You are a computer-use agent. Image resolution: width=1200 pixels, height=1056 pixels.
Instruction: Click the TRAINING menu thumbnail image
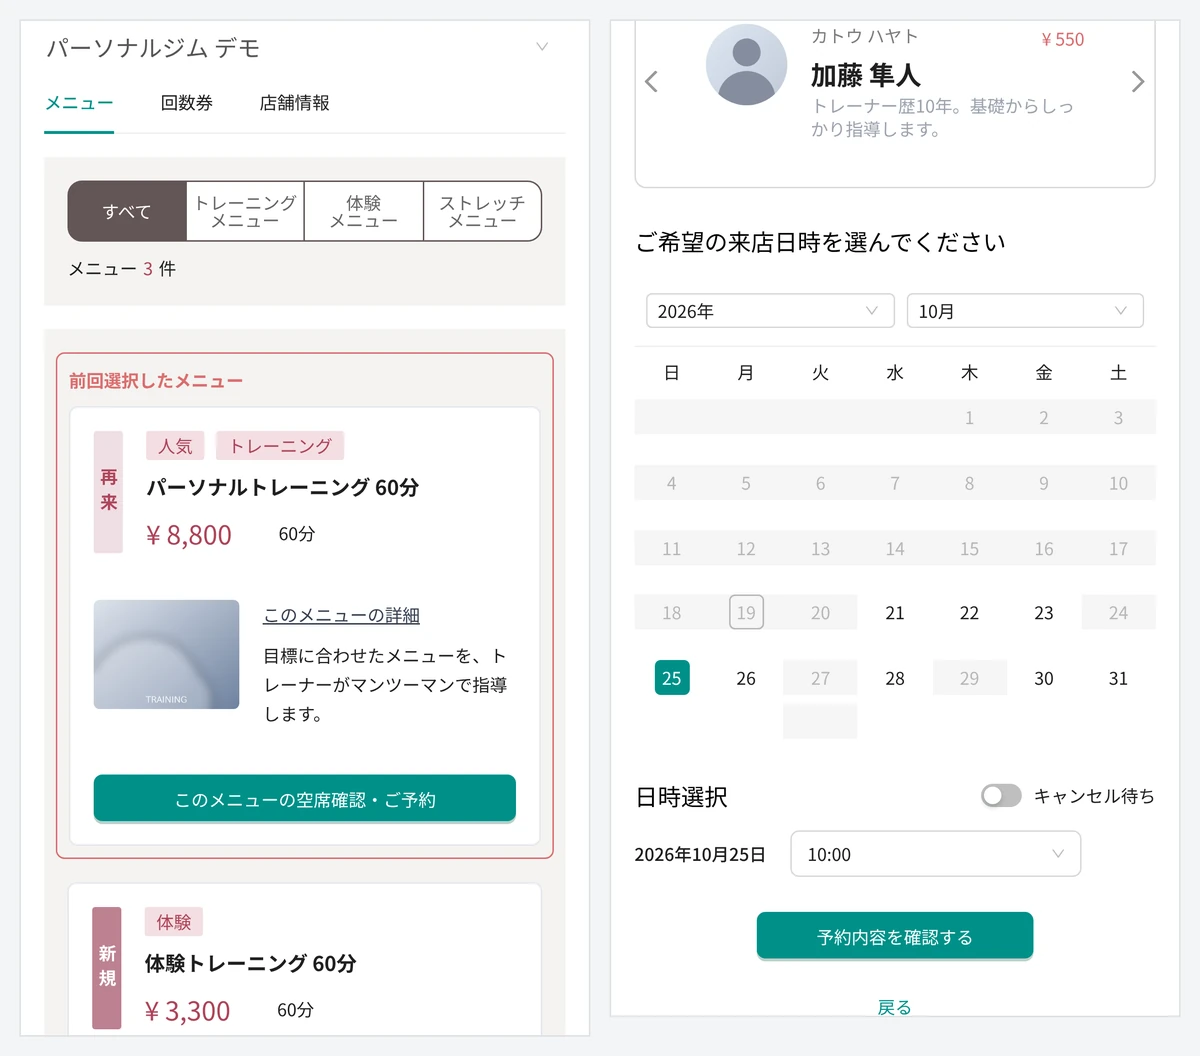pyautogui.click(x=166, y=654)
